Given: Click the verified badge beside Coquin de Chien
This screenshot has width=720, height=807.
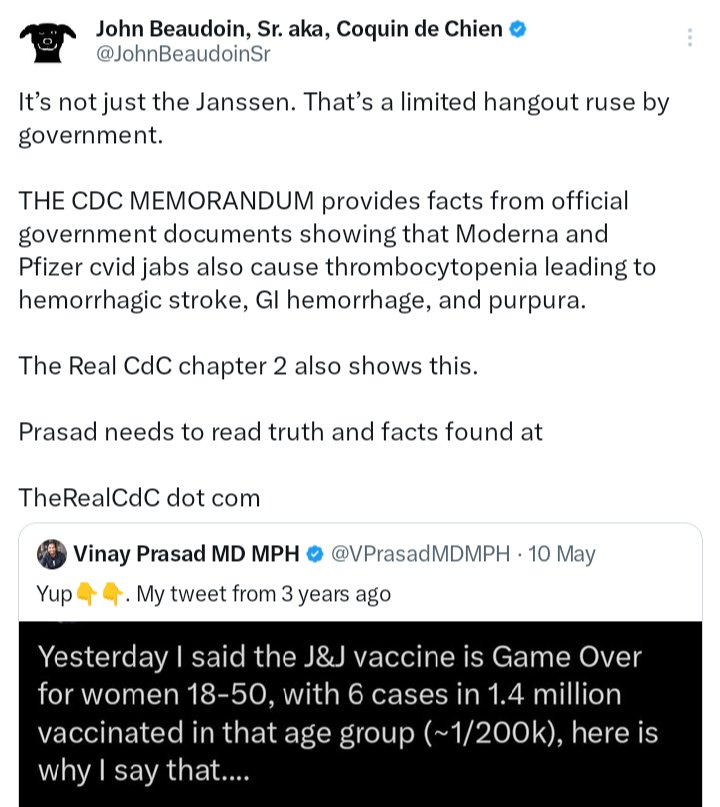Looking at the screenshot, I should (517, 30).
